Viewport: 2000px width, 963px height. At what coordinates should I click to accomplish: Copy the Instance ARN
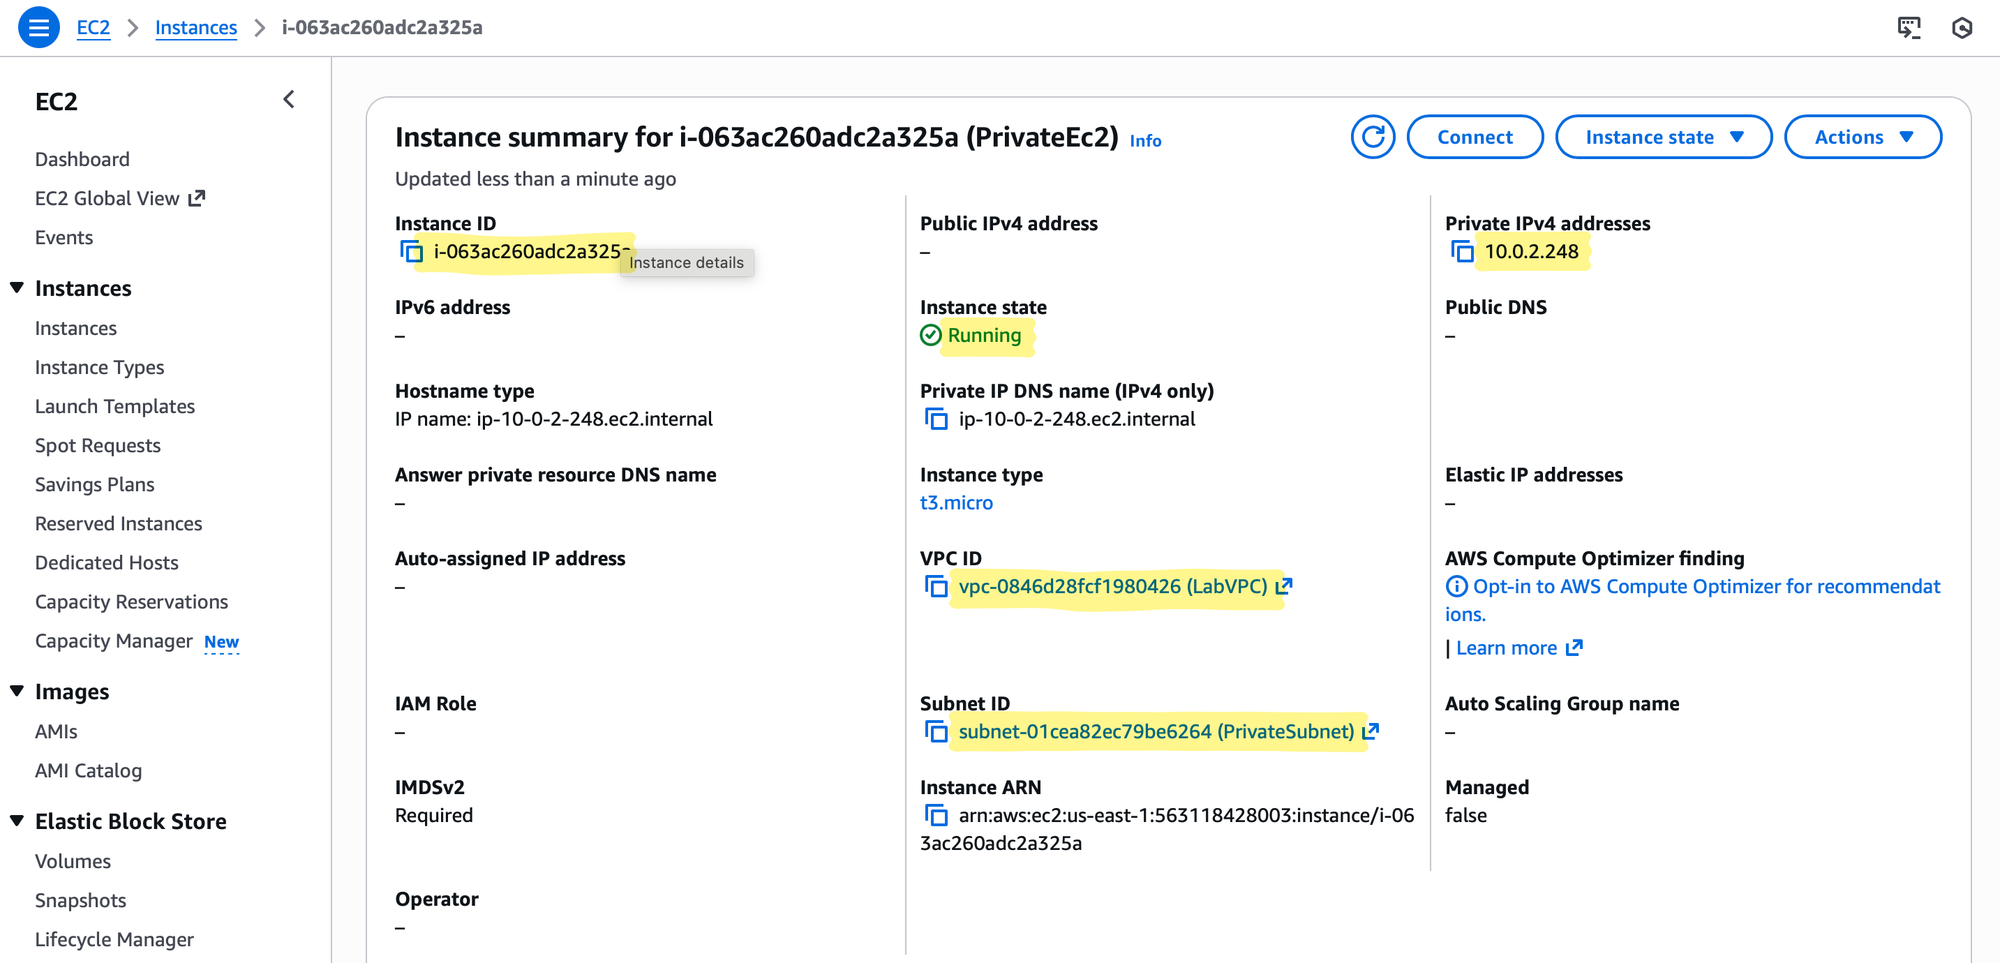pos(936,816)
